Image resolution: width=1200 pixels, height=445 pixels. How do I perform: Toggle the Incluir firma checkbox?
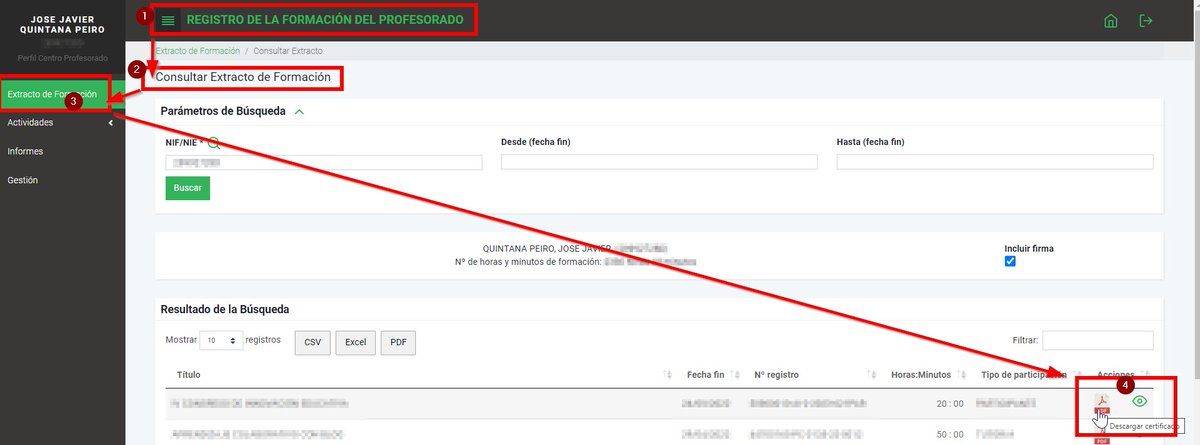tap(1010, 261)
